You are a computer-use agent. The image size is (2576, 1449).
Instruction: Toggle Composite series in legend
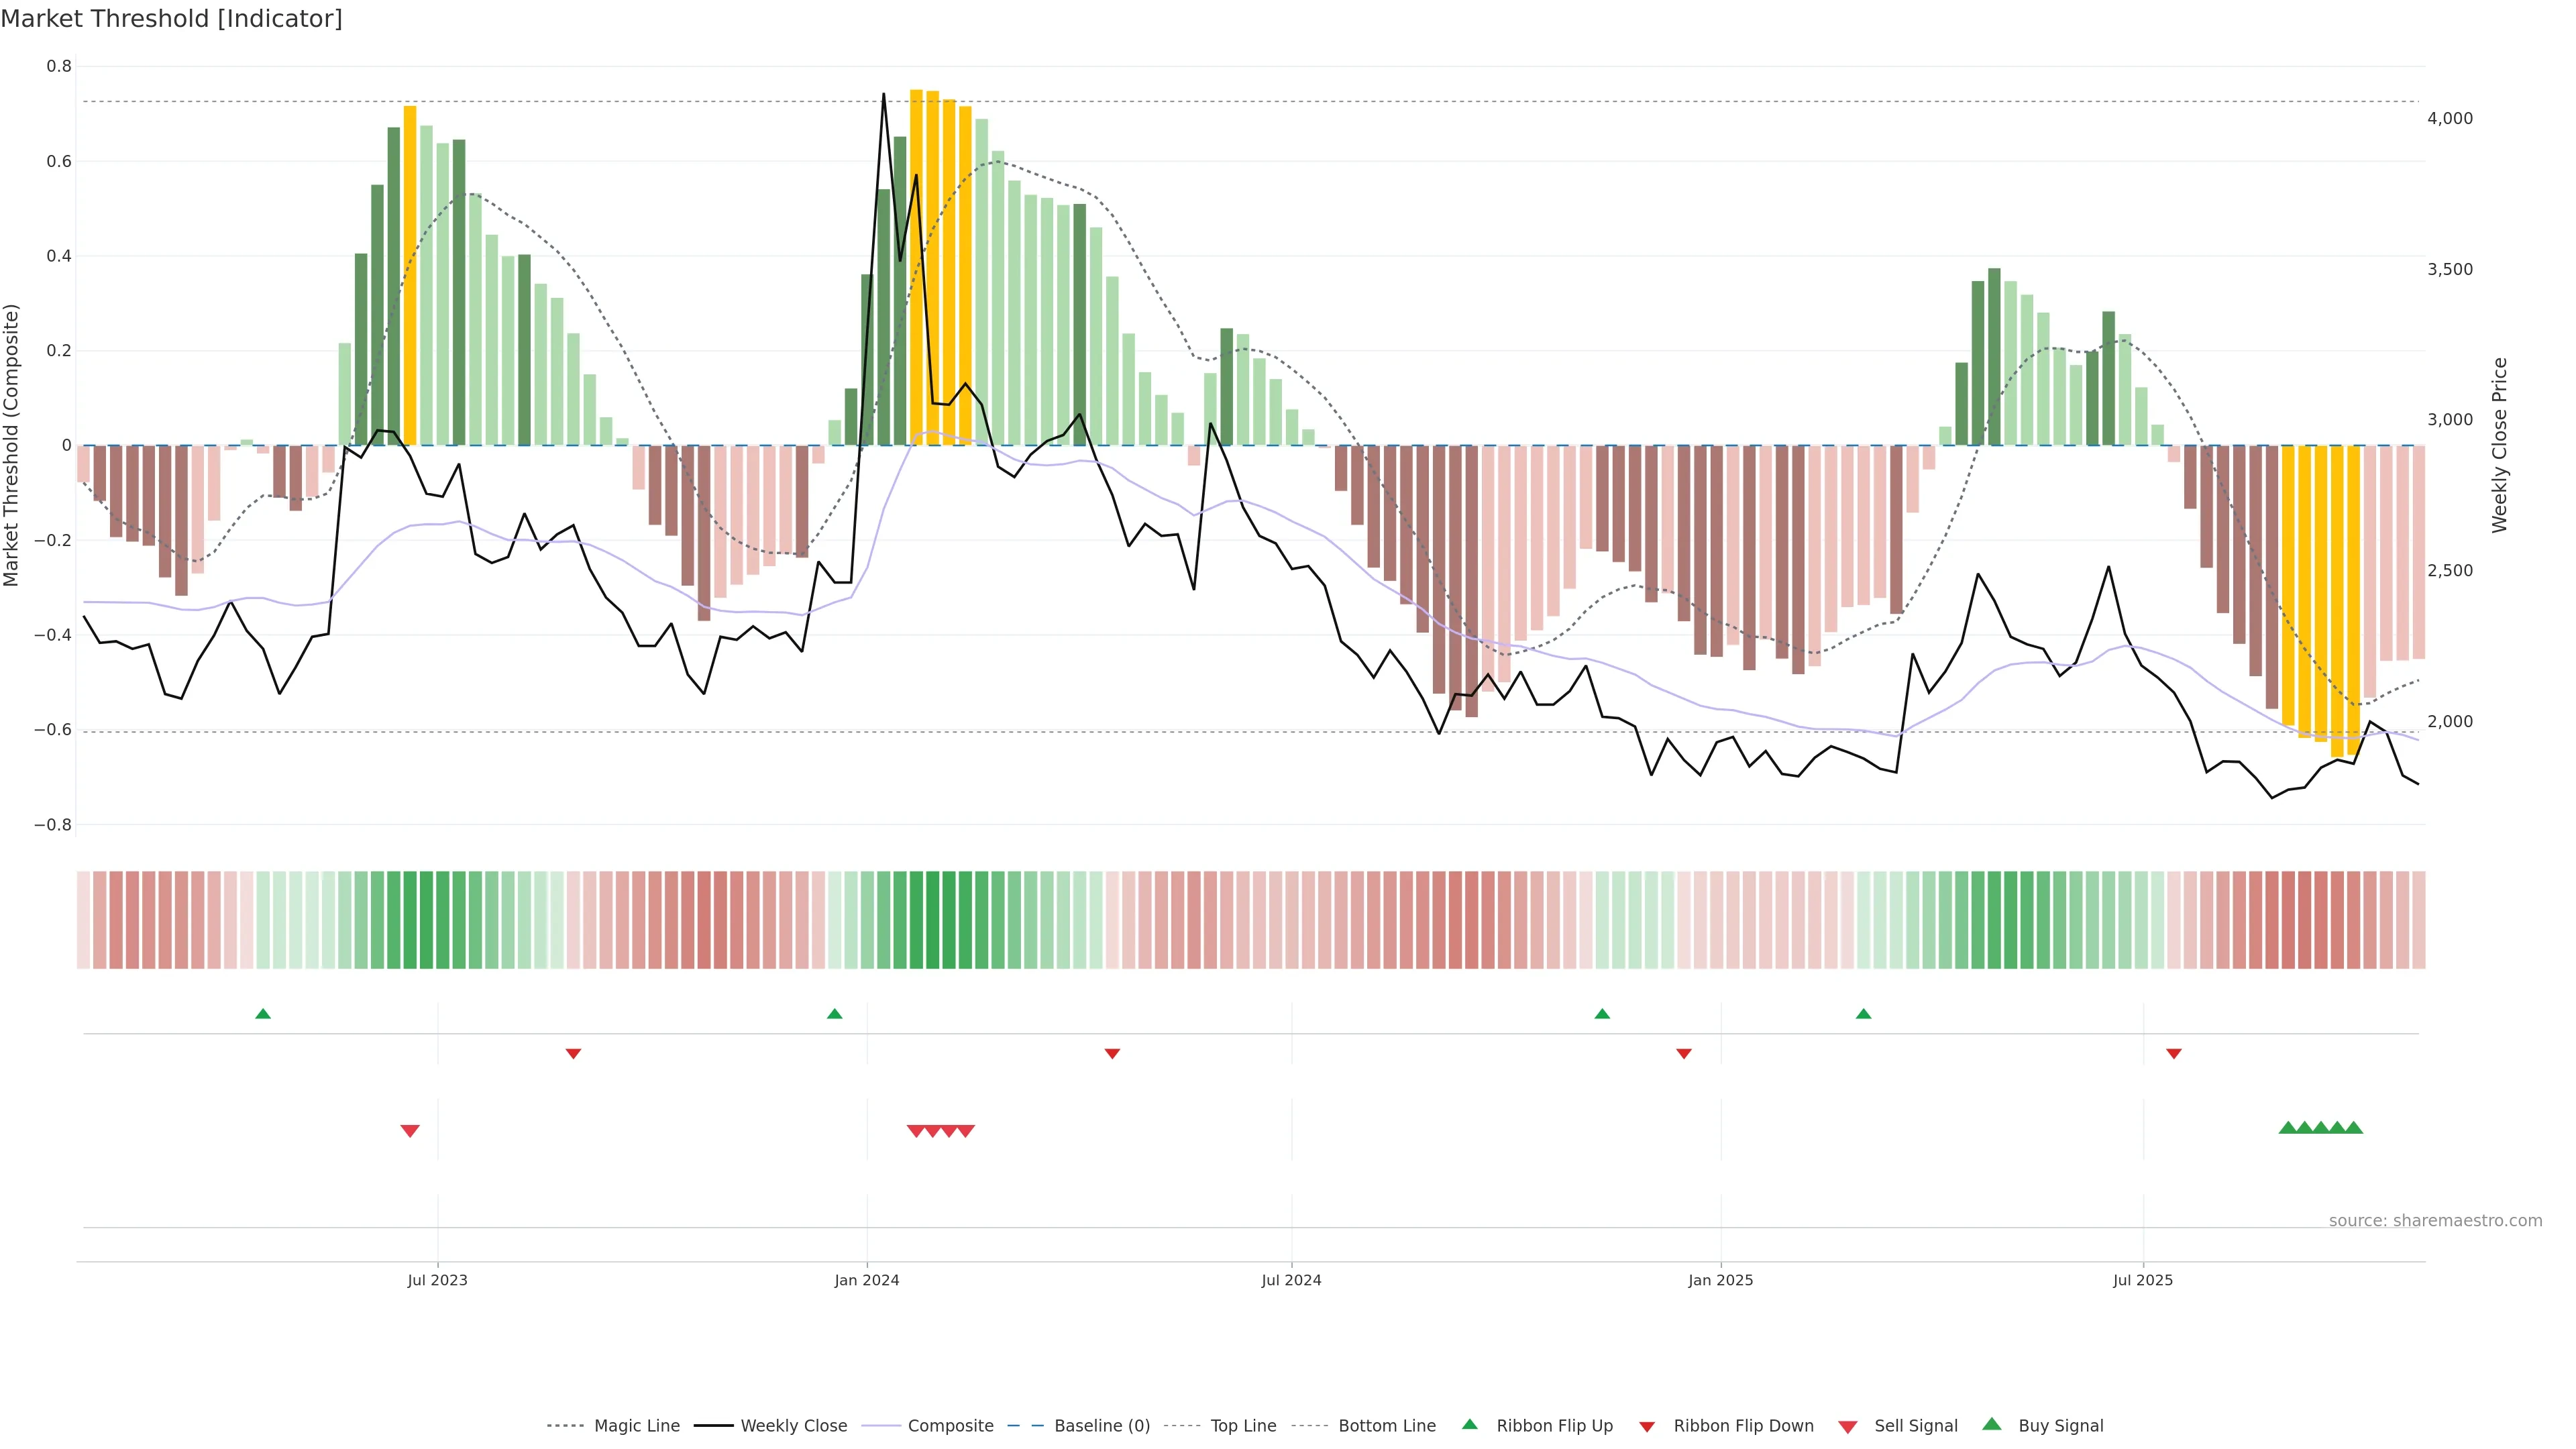[x=950, y=1426]
